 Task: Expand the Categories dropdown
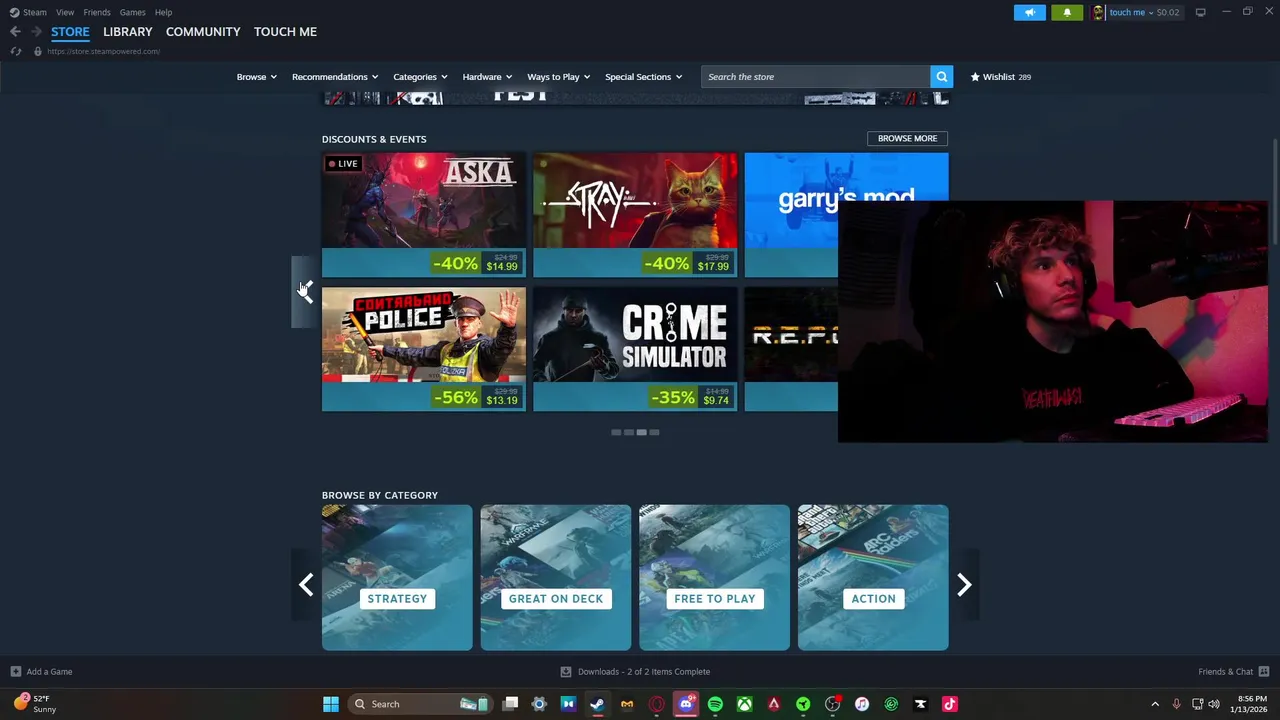click(420, 77)
